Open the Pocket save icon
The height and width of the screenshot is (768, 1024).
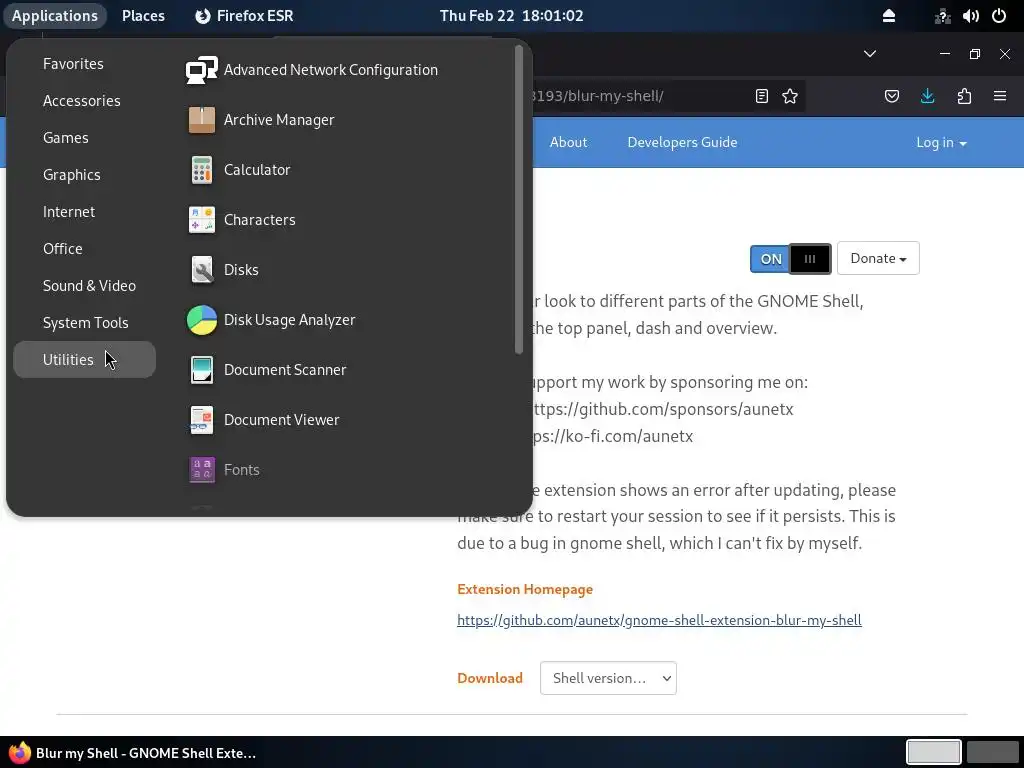point(891,96)
